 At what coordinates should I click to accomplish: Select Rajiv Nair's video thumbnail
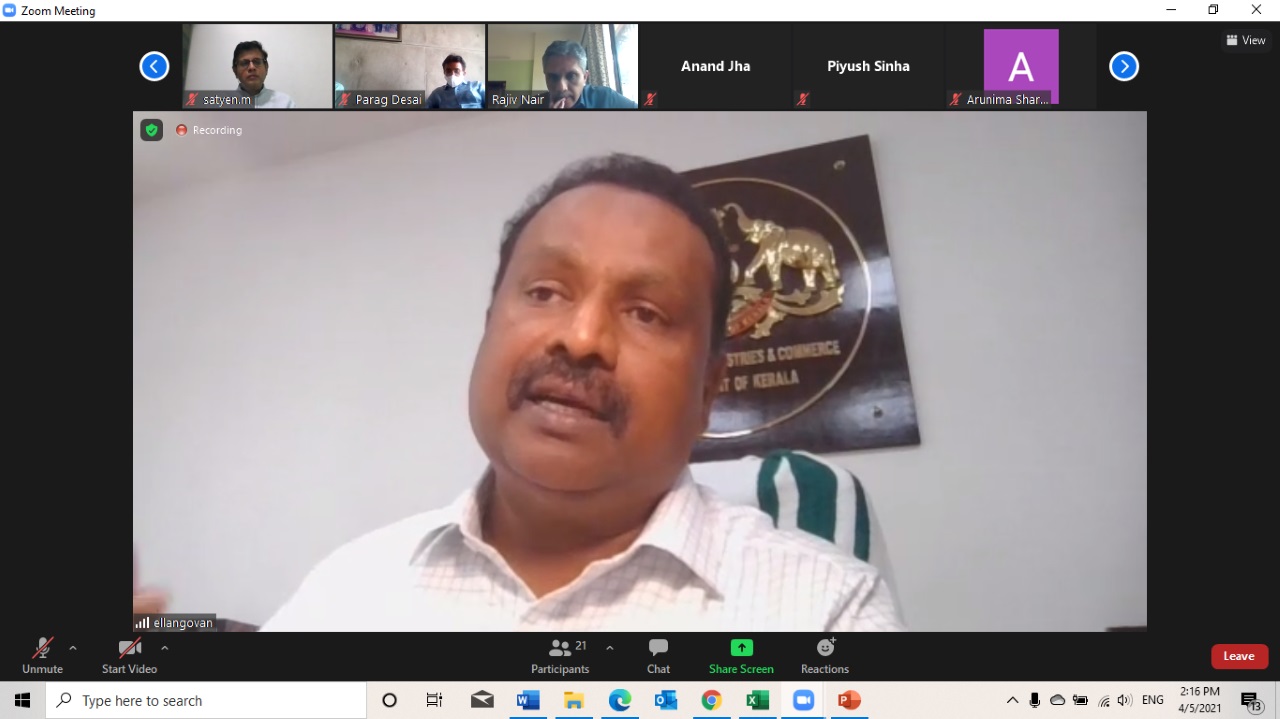562,66
